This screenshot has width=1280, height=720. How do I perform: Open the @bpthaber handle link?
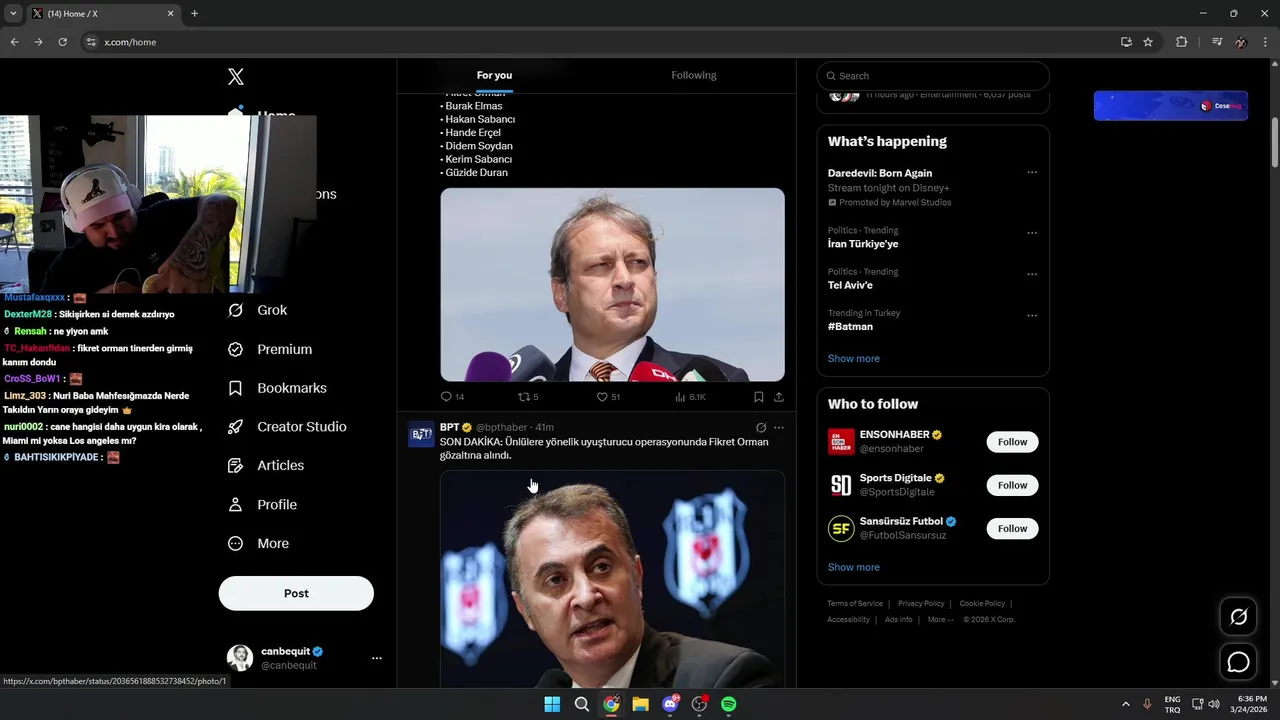pyautogui.click(x=501, y=428)
